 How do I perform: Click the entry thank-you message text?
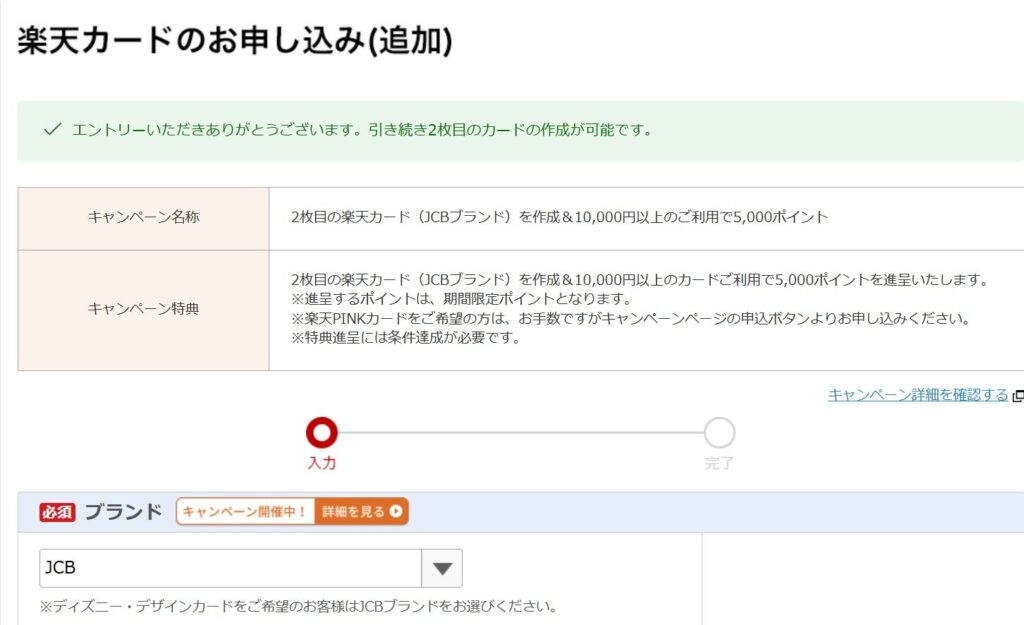click(362, 130)
